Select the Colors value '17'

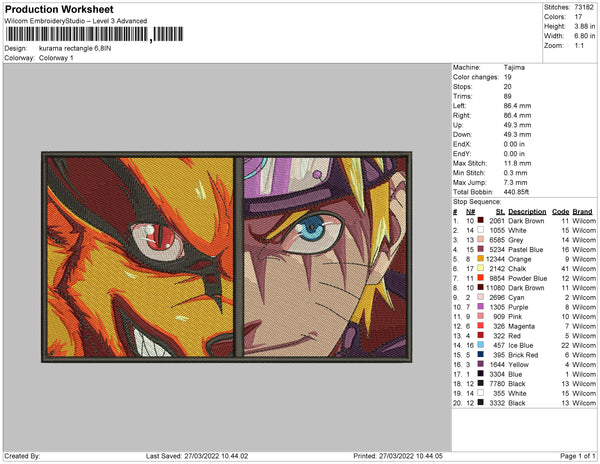pyautogui.click(x=578, y=16)
